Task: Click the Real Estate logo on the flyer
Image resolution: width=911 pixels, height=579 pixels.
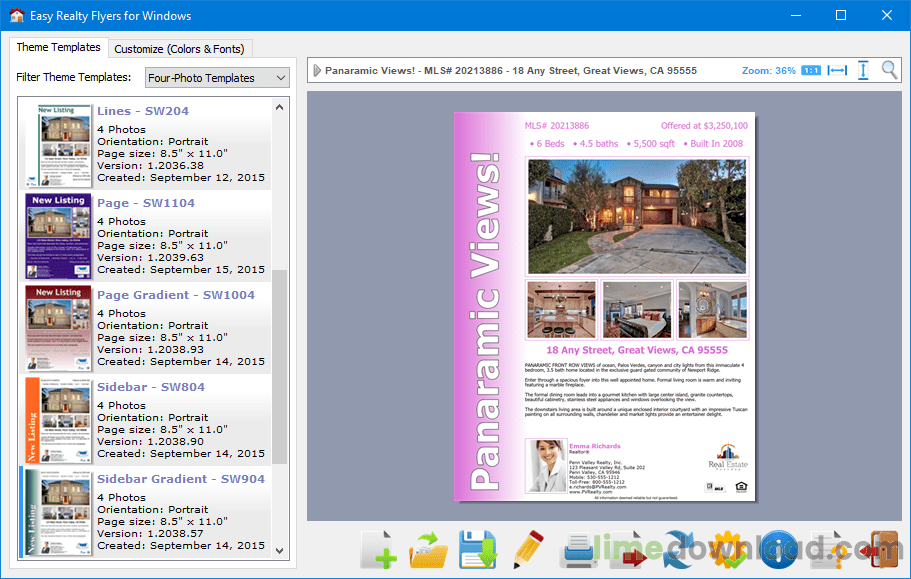Action: [728, 457]
